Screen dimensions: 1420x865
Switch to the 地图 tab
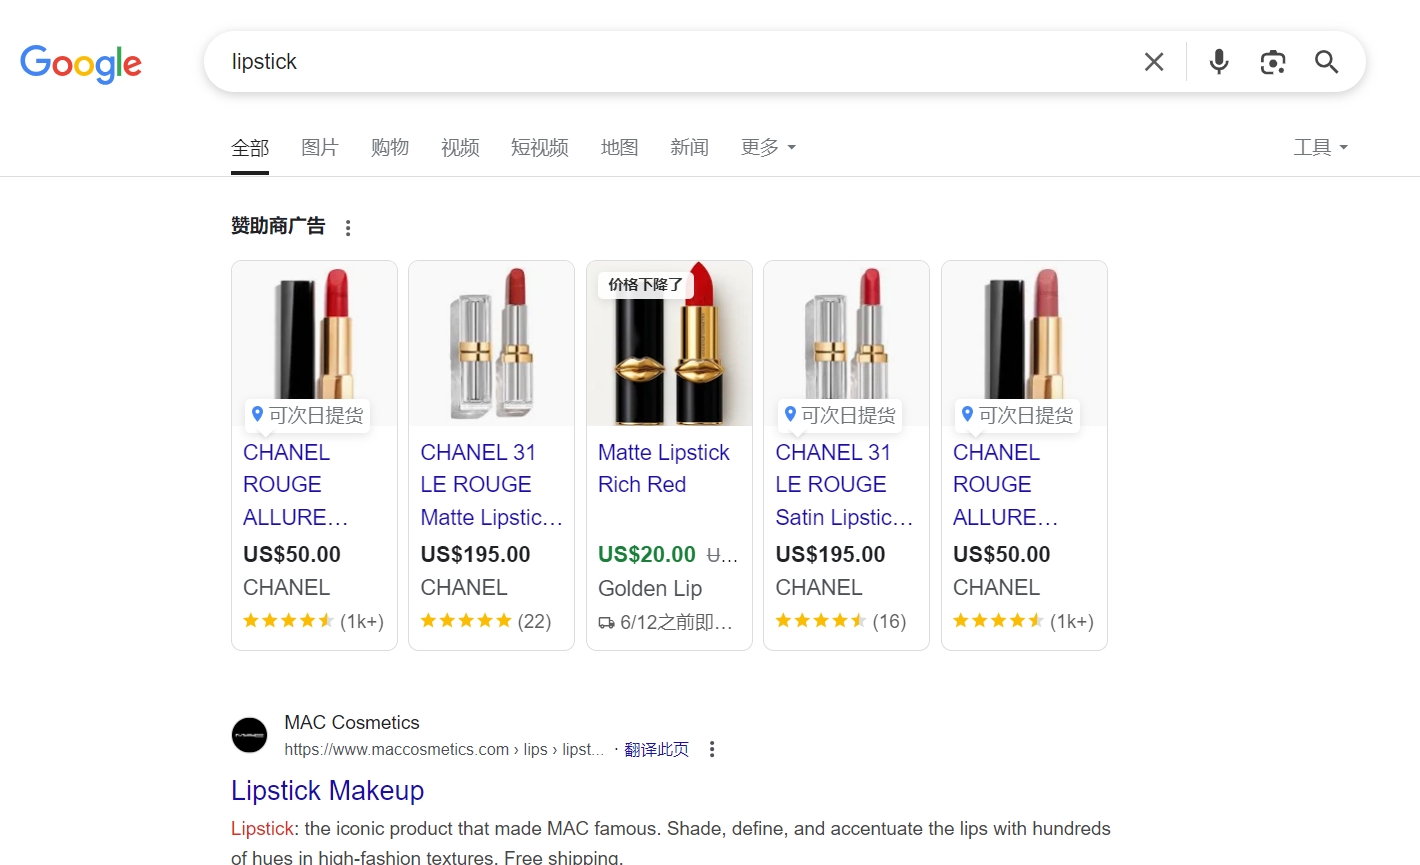620,148
